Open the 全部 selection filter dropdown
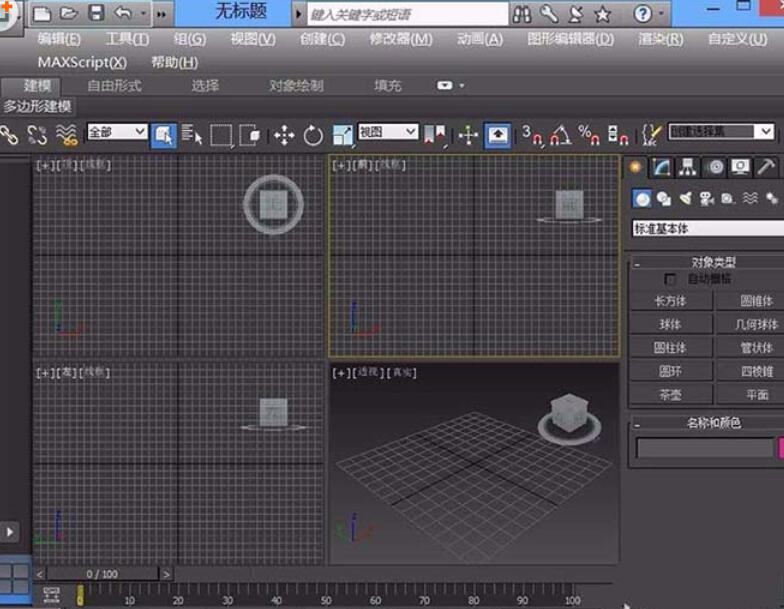Image resolution: width=784 pixels, height=609 pixels. (x=117, y=132)
